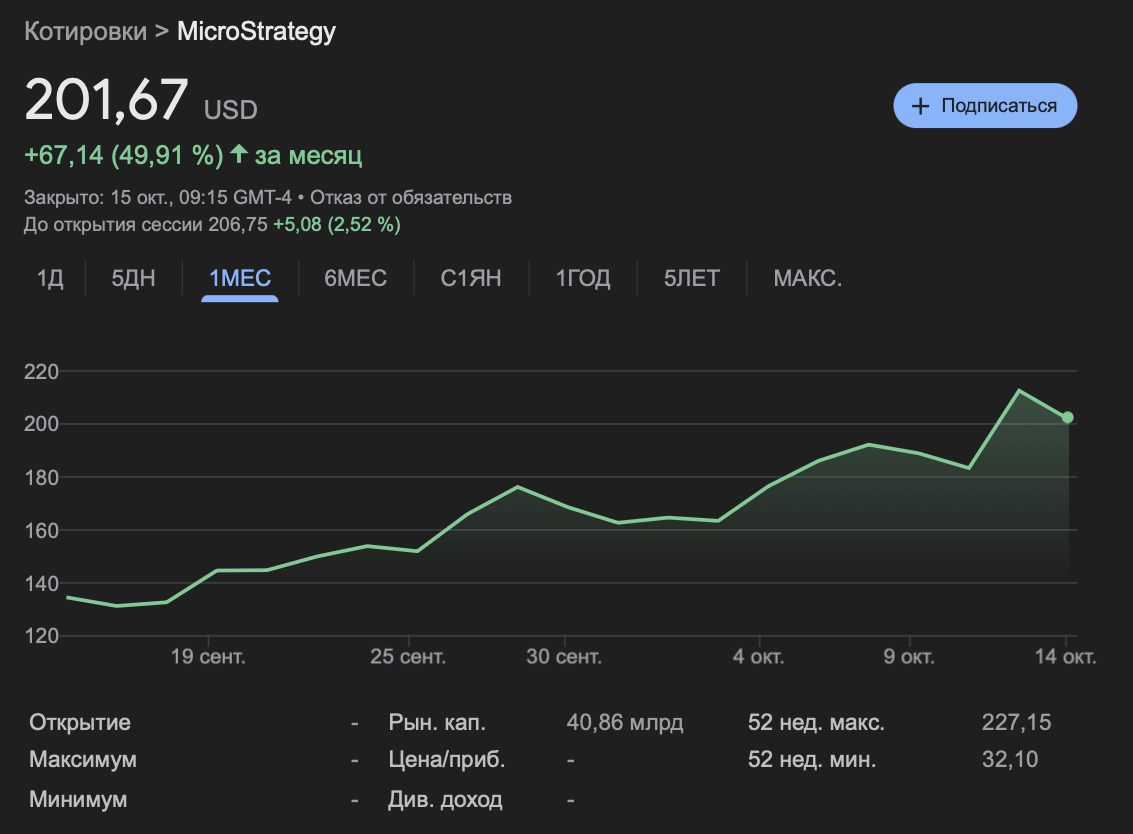
Task: Click the Открытие stat label
Action: pyautogui.click(x=80, y=722)
